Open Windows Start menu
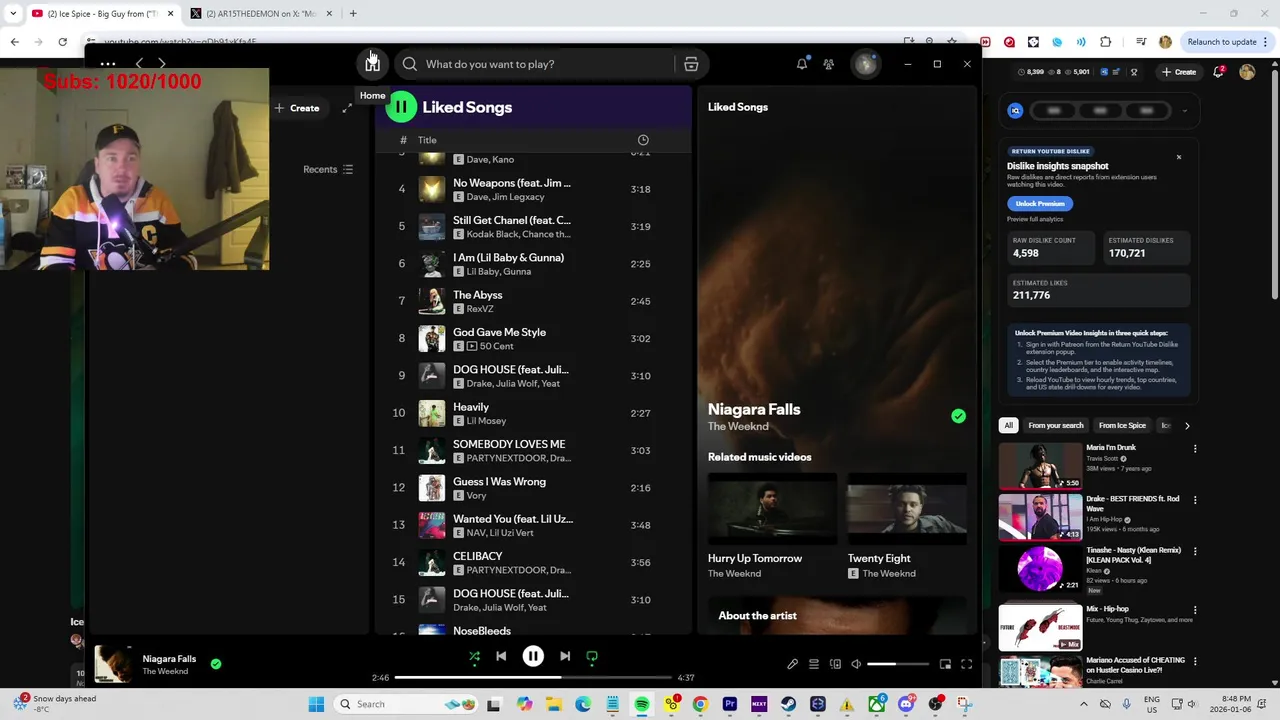This screenshot has width=1280, height=720. tap(316, 704)
